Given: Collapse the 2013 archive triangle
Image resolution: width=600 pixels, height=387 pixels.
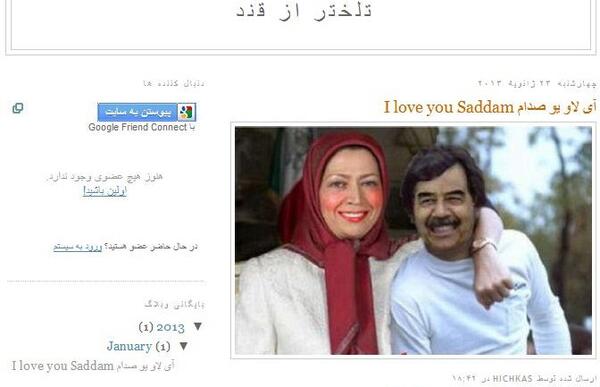Looking at the screenshot, I should 197,327.
